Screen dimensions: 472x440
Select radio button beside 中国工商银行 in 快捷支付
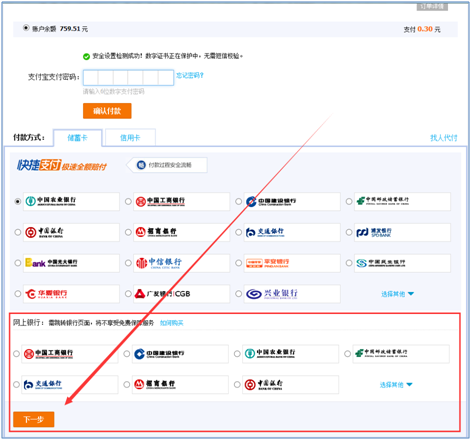click(128, 201)
